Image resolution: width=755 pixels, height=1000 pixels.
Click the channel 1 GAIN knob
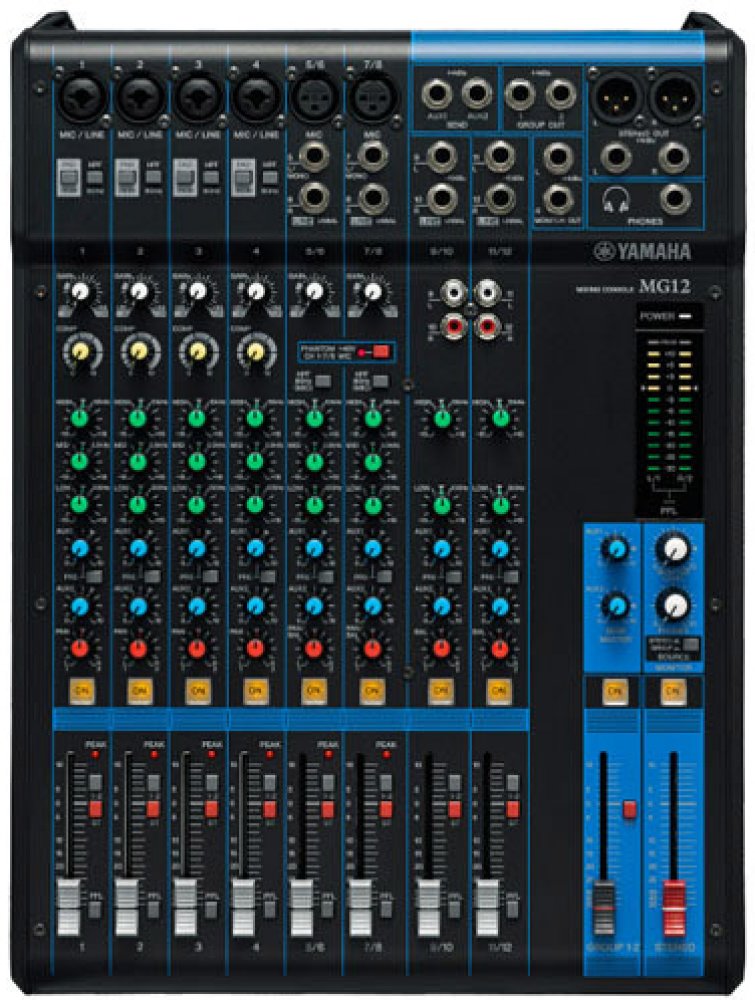81,291
